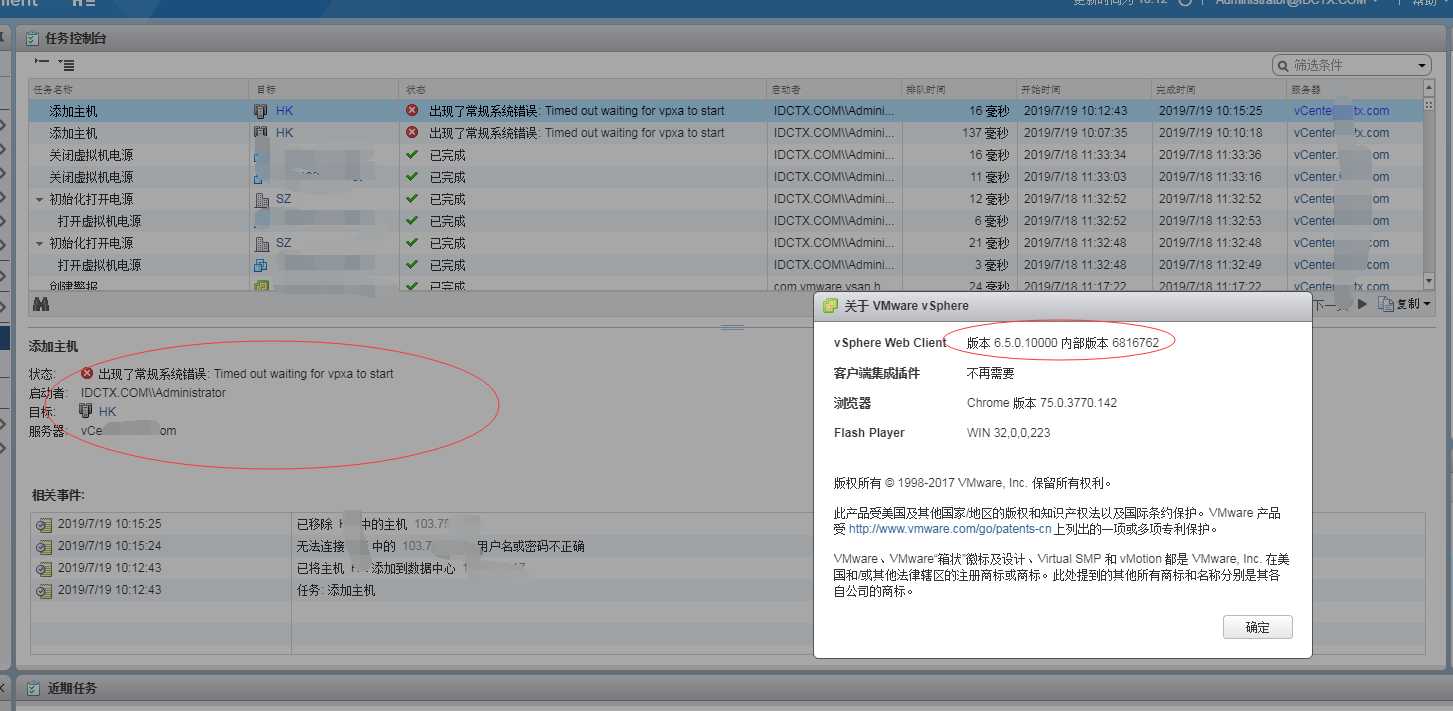Select 打开虚拟机电源 task with 6 毫秒 queue
Screen dimensions: 1453x711
pos(725,221)
